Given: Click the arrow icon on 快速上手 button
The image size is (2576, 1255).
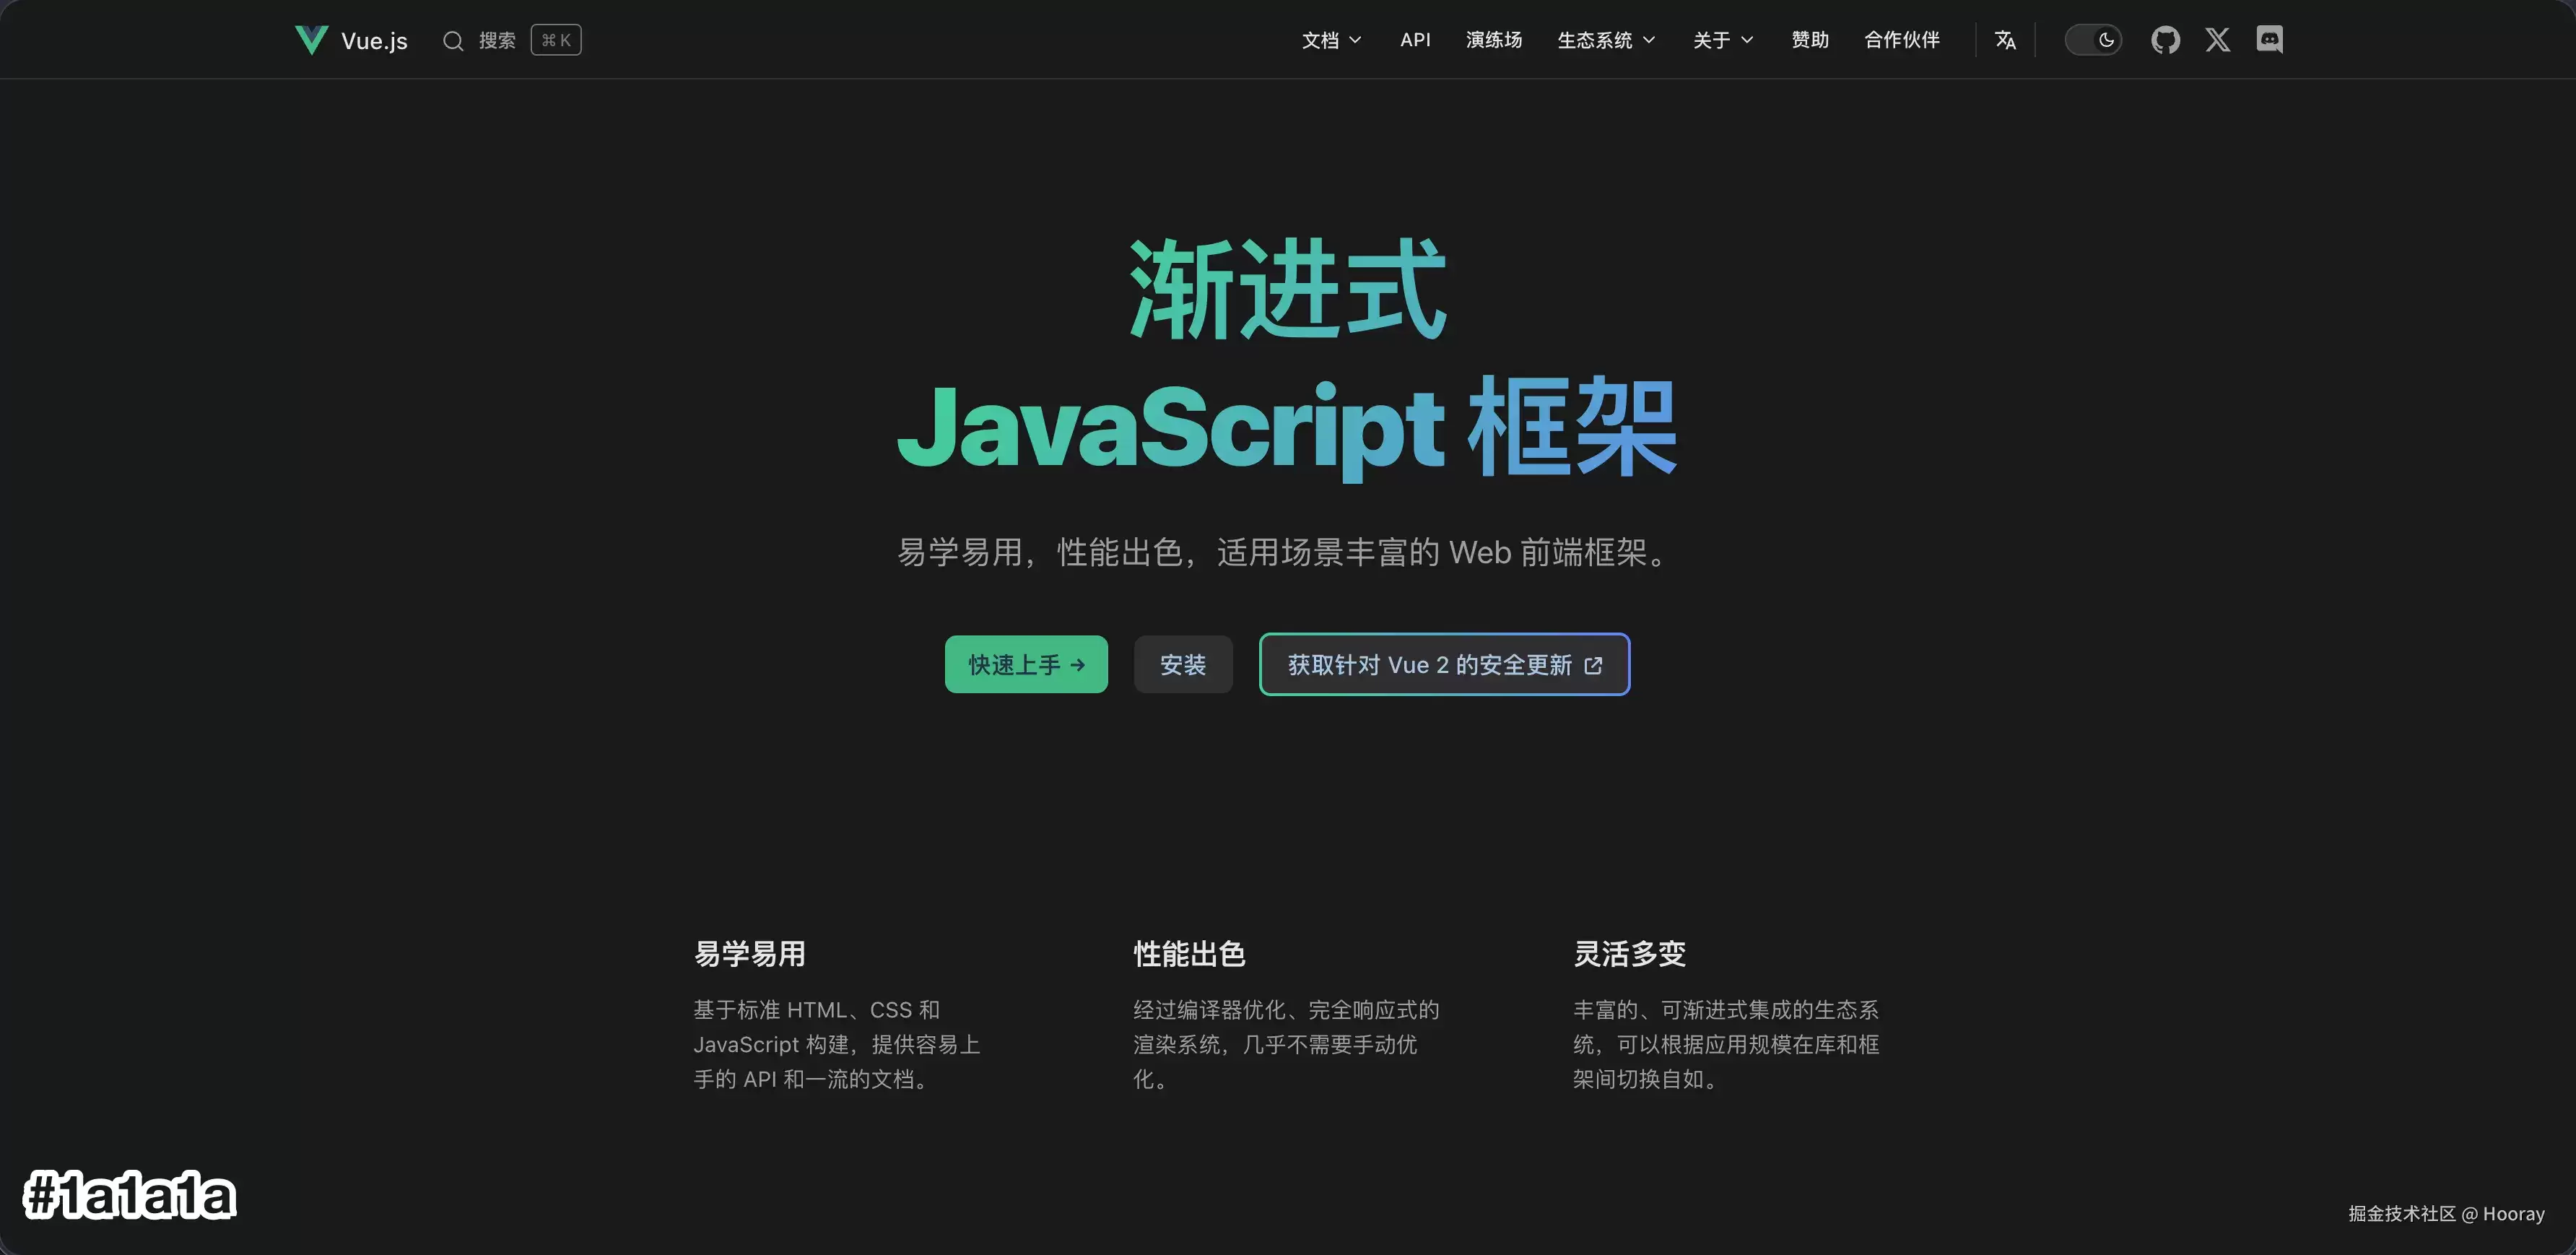Looking at the screenshot, I should [1077, 664].
